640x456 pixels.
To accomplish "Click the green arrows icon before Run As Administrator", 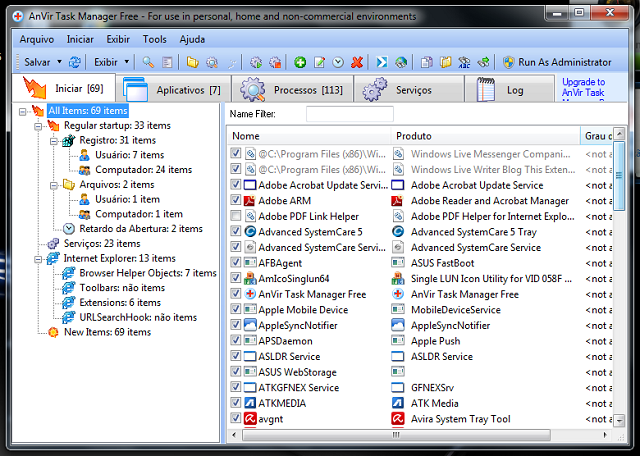I will (x=484, y=62).
